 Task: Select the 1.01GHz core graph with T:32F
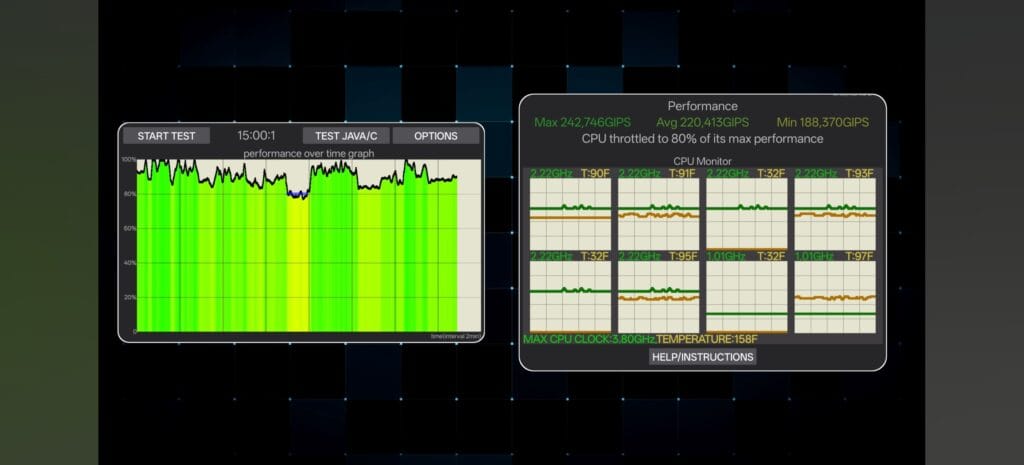click(746, 296)
